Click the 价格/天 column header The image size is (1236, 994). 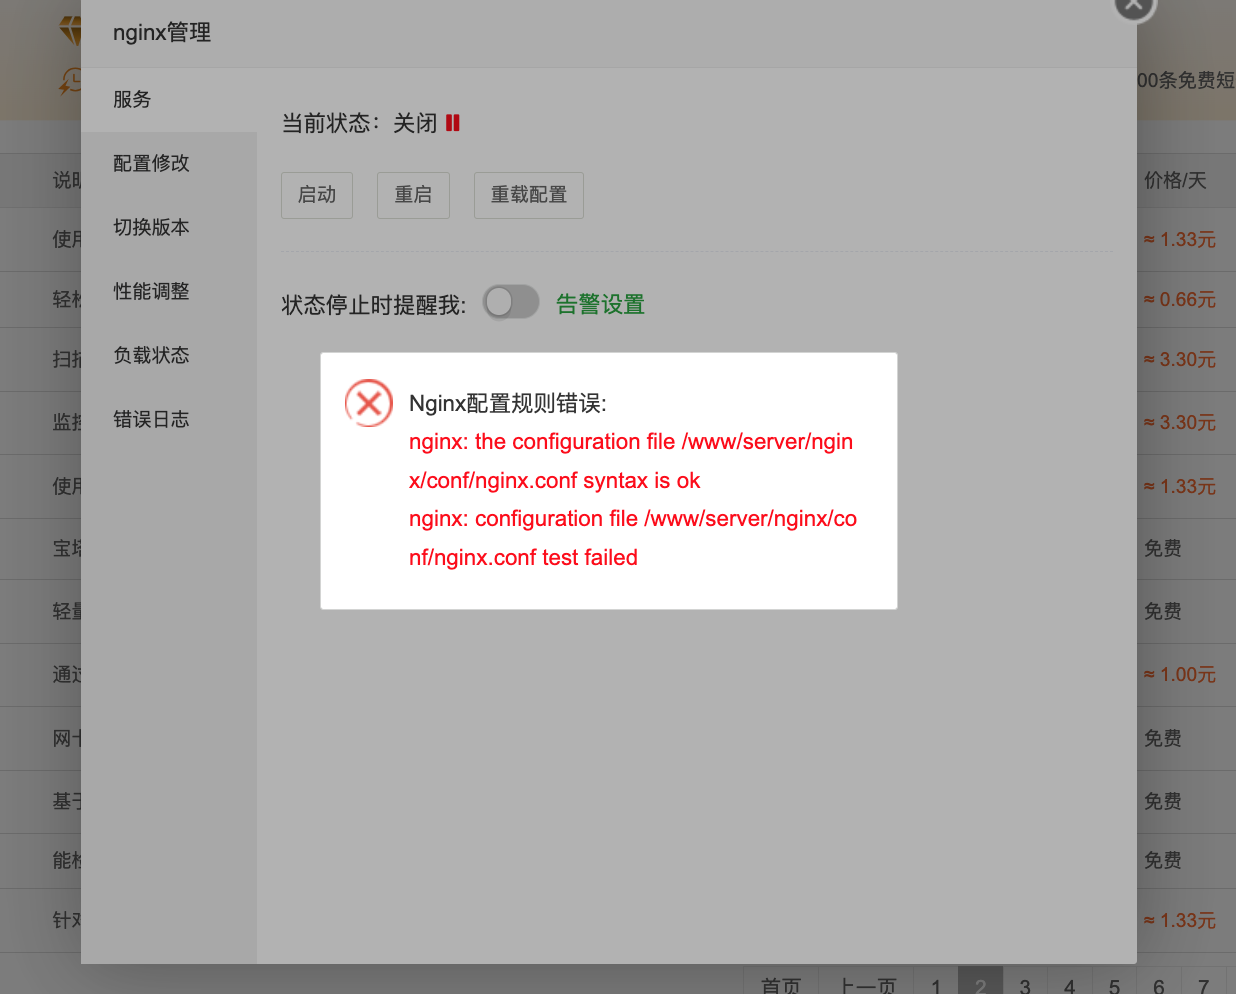[1175, 180]
